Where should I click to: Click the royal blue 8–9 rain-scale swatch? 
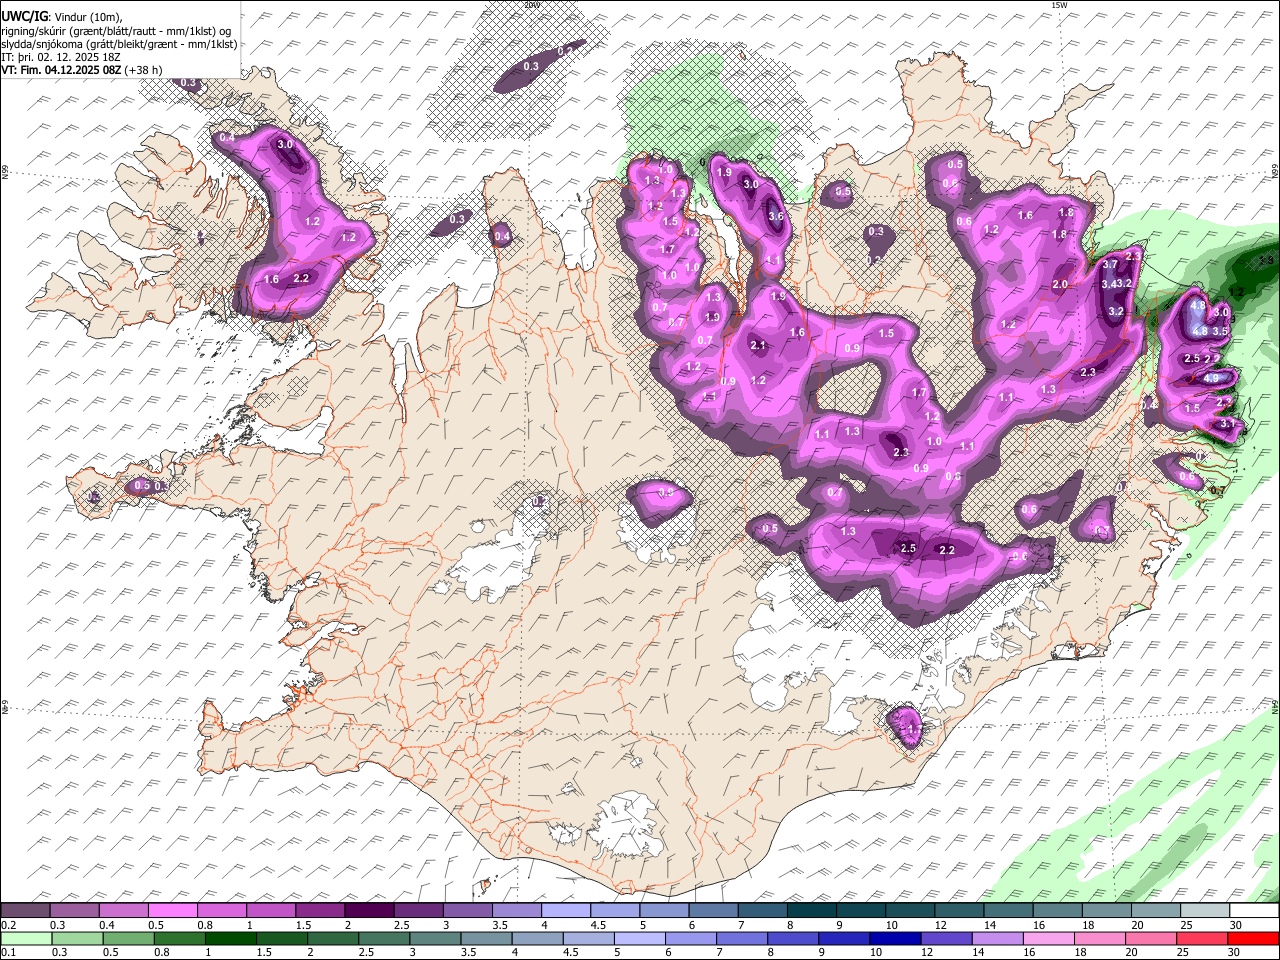coord(793,938)
